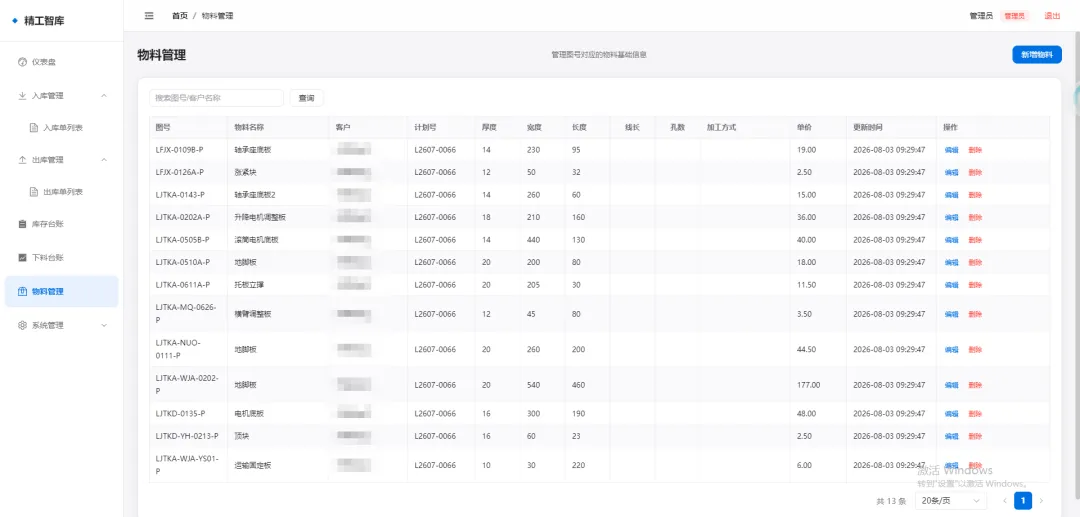Click cell LJTKD-YH-0213-P

(187, 436)
